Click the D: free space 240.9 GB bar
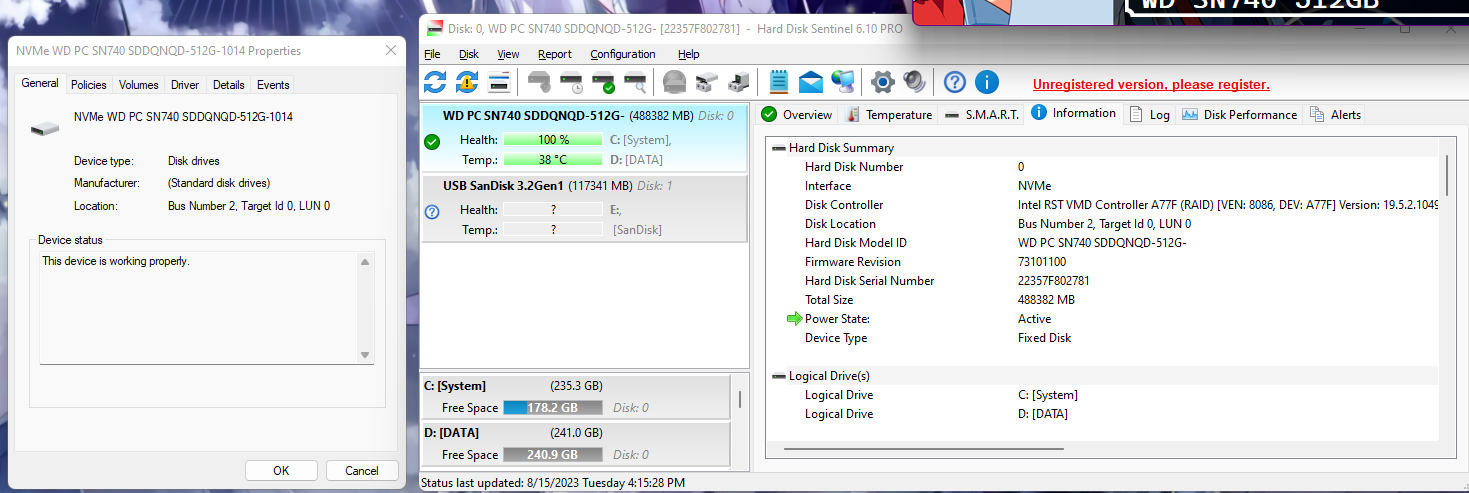Image resolution: width=1469 pixels, height=493 pixels. tap(553, 455)
